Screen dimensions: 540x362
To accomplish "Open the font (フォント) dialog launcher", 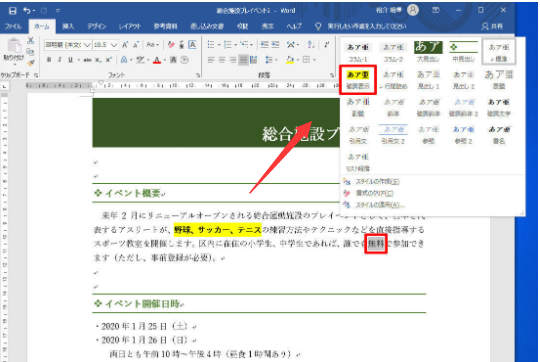I will 198,75.
